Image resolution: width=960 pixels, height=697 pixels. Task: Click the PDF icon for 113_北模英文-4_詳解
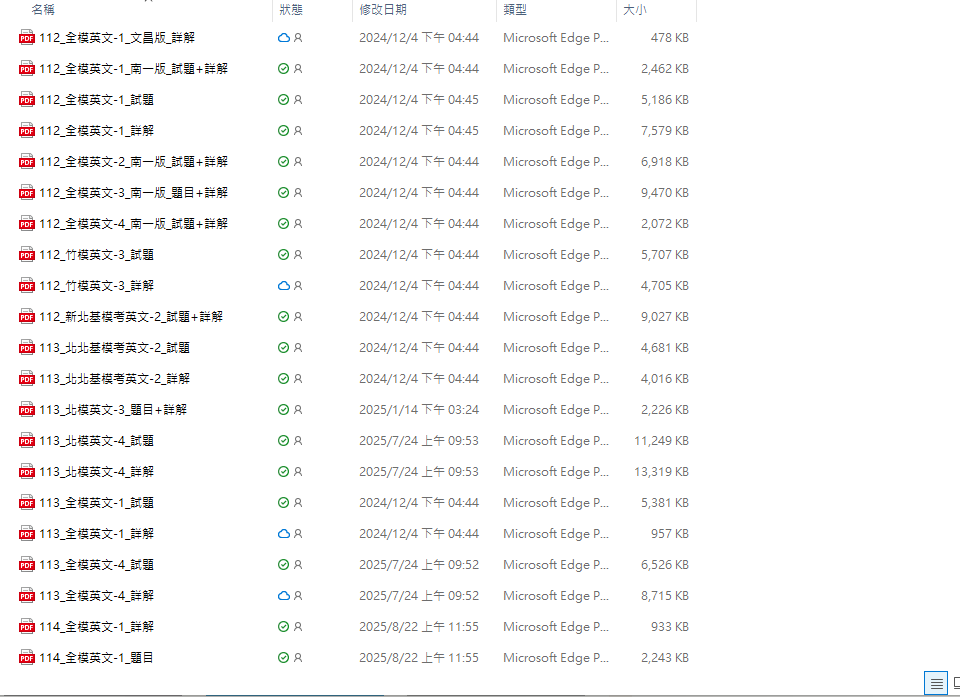27,472
